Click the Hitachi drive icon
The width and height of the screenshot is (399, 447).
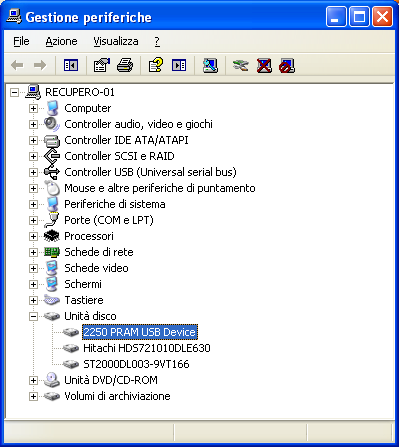tap(71, 348)
